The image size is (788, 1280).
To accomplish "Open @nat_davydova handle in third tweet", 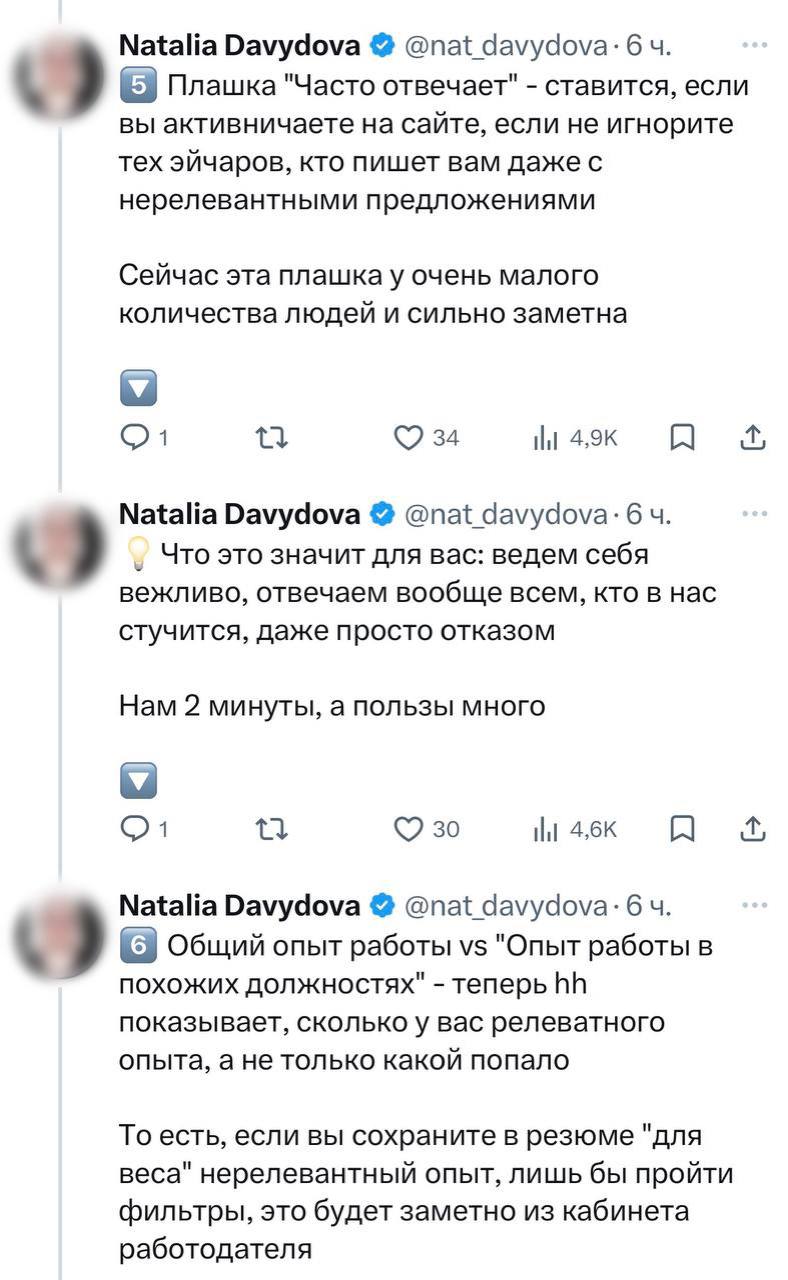I will 505,906.
